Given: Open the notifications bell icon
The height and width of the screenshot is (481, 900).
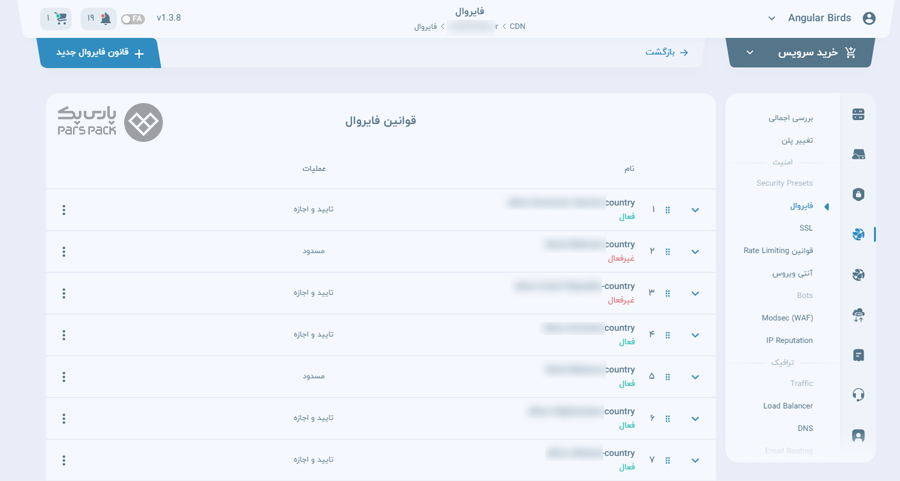Looking at the screenshot, I should 106,18.
